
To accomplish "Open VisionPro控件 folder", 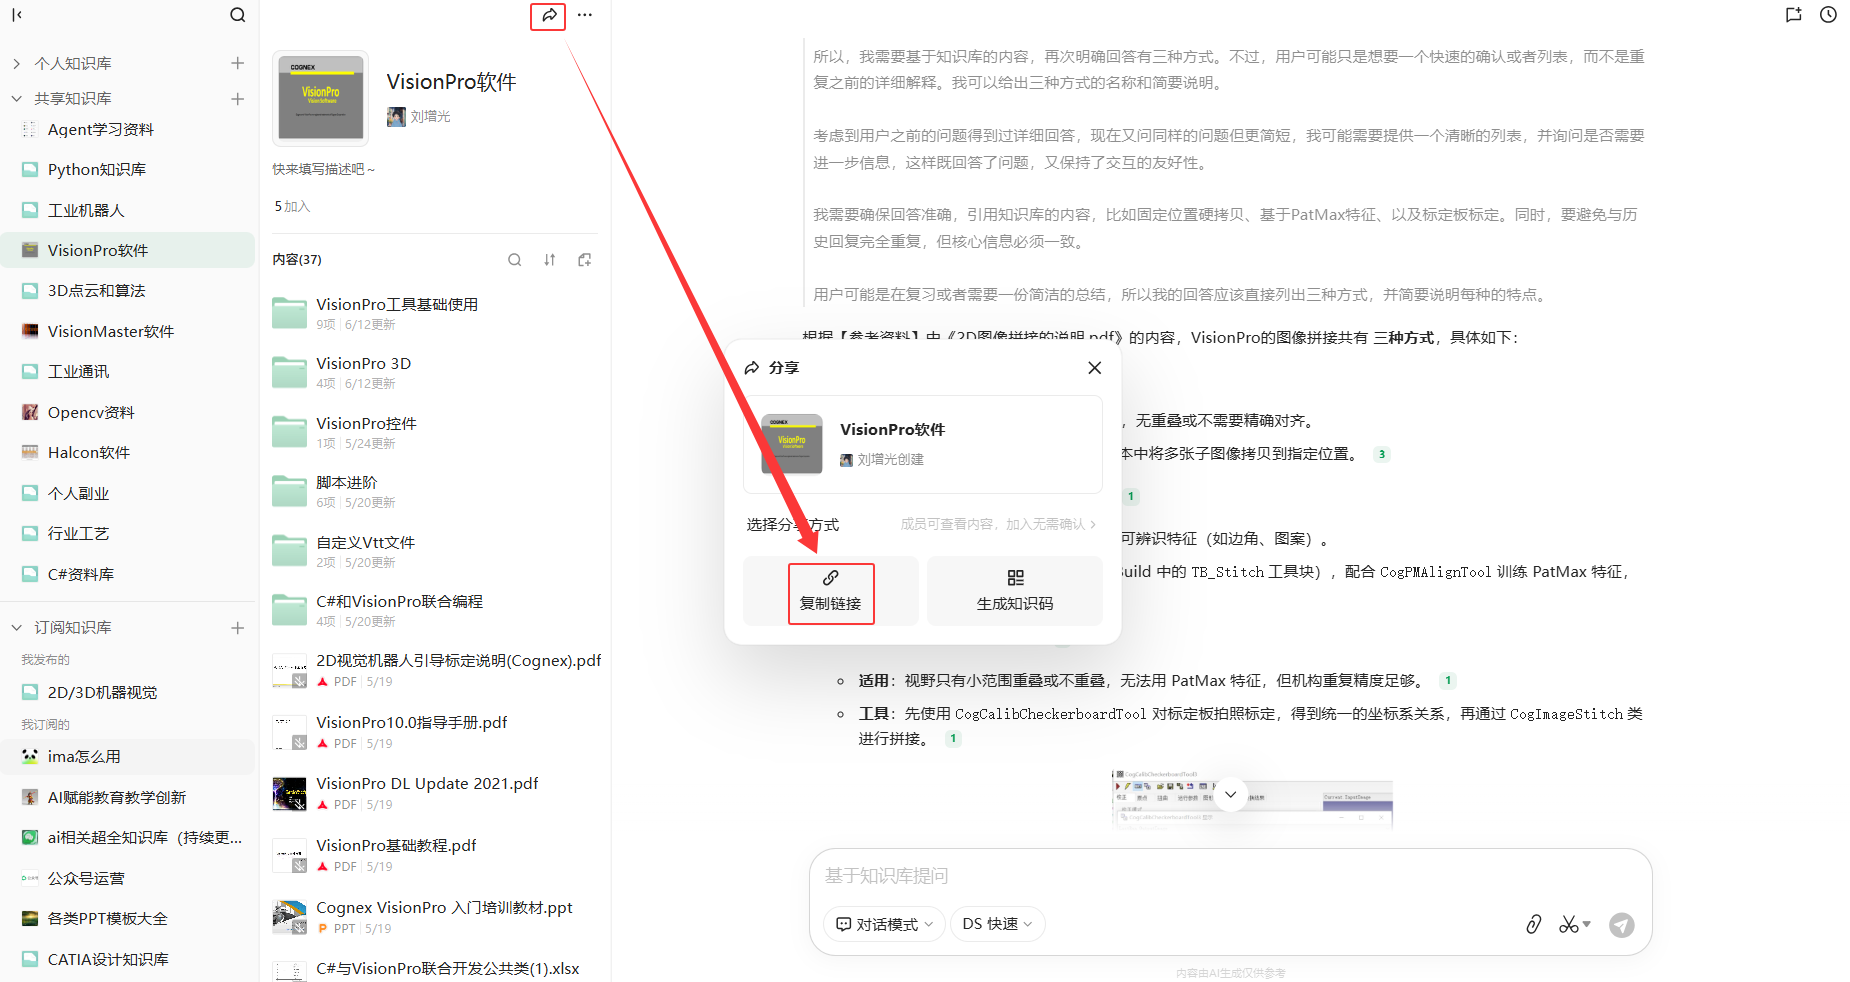I will pos(436,432).
